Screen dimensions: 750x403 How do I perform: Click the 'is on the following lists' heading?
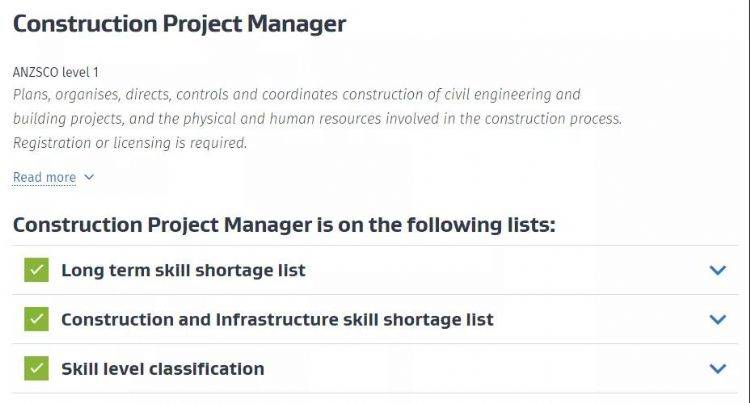[284, 225]
